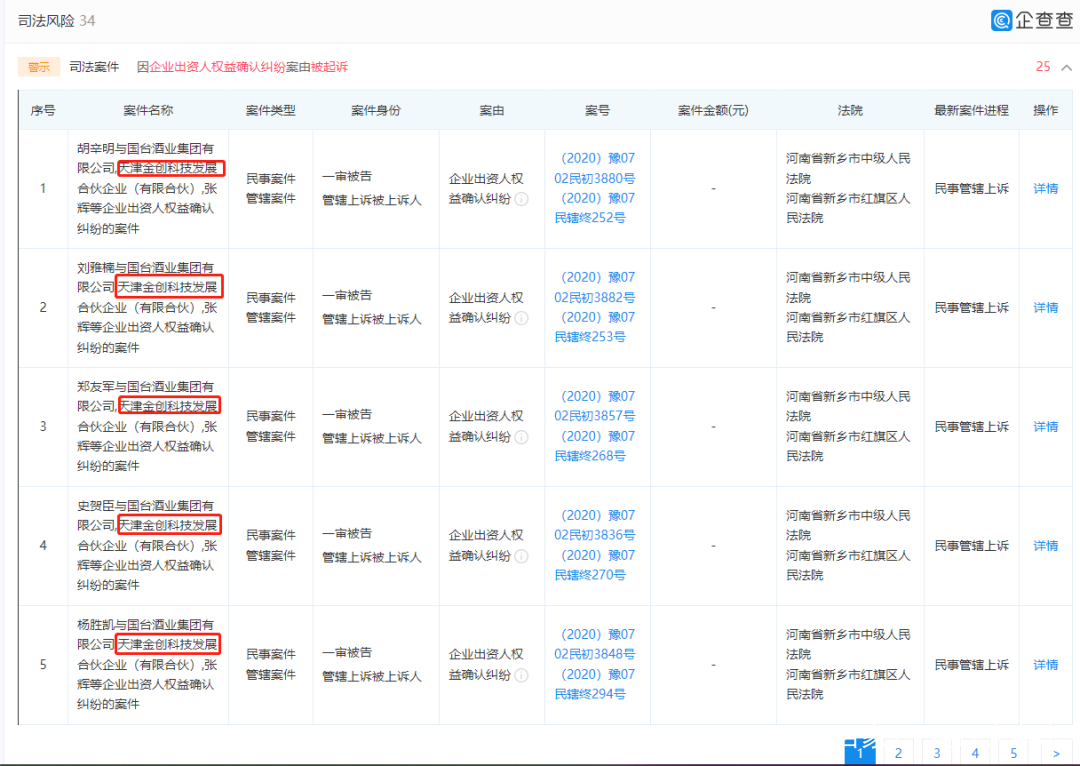Go to page 3 of results
The image size is (1080, 766).
pyautogui.click(x=937, y=753)
